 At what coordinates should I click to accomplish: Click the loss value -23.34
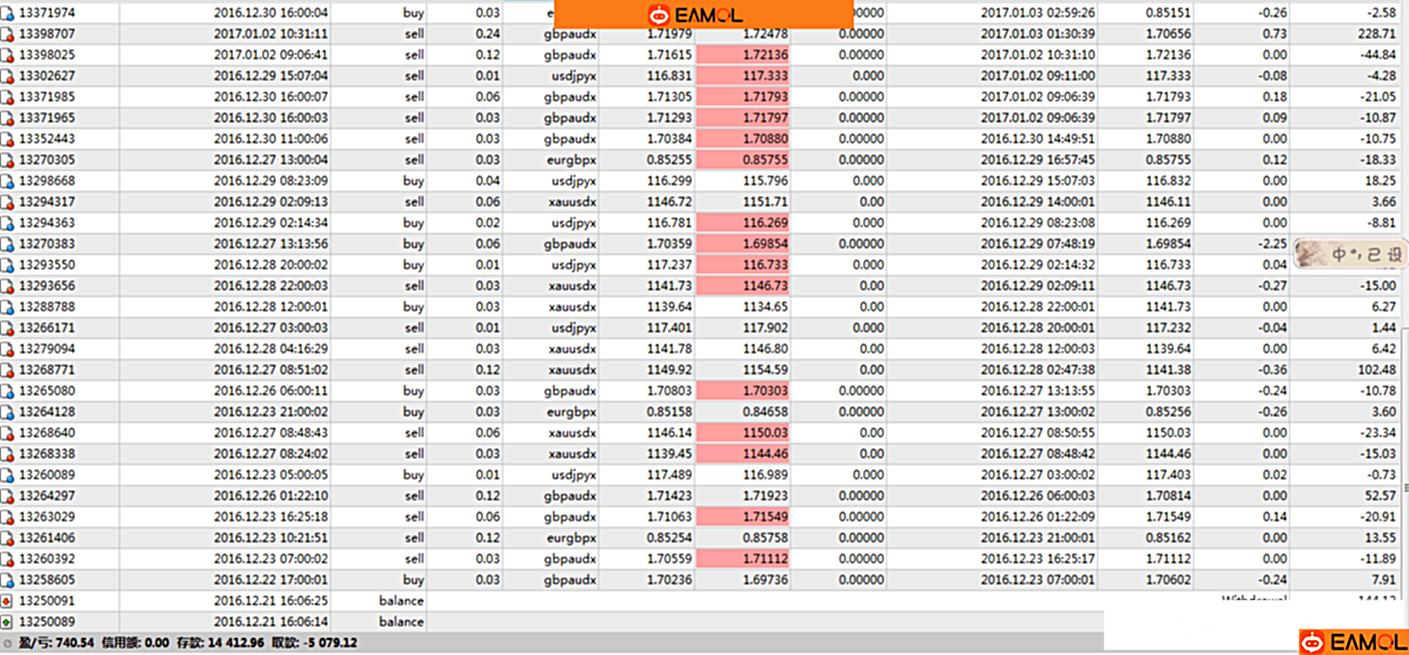(x=1378, y=433)
